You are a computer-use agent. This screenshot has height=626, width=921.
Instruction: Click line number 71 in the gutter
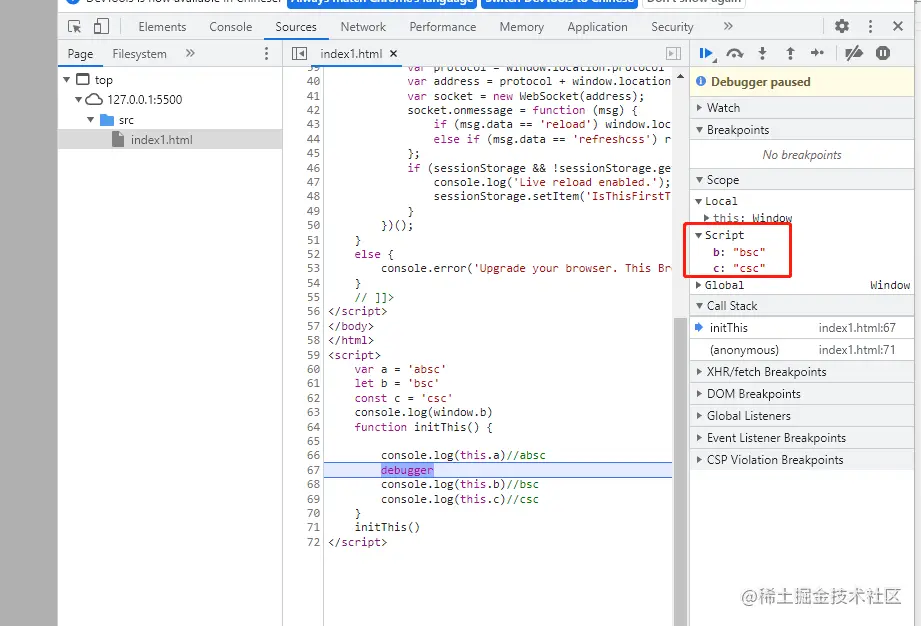[313, 527]
